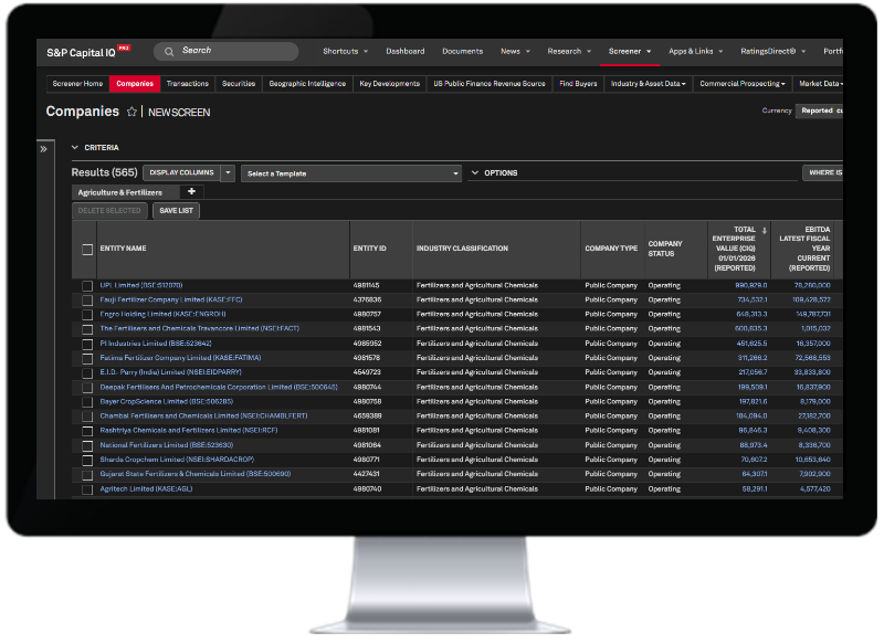The image size is (884, 643).
Task: Open US Public Finance Revenue Source tab
Action: (489, 84)
